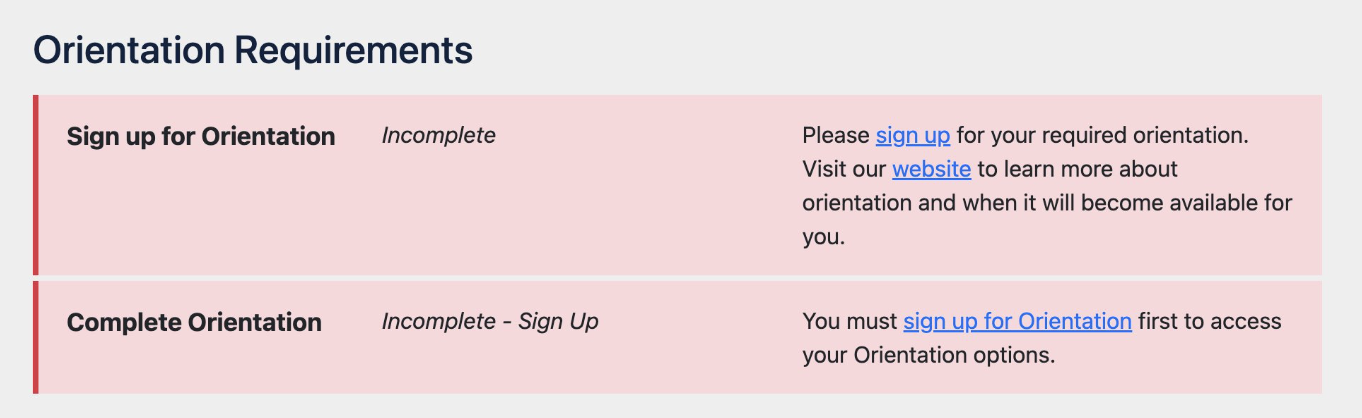Click the "Incomplete - Sign Up" status

(x=490, y=322)
